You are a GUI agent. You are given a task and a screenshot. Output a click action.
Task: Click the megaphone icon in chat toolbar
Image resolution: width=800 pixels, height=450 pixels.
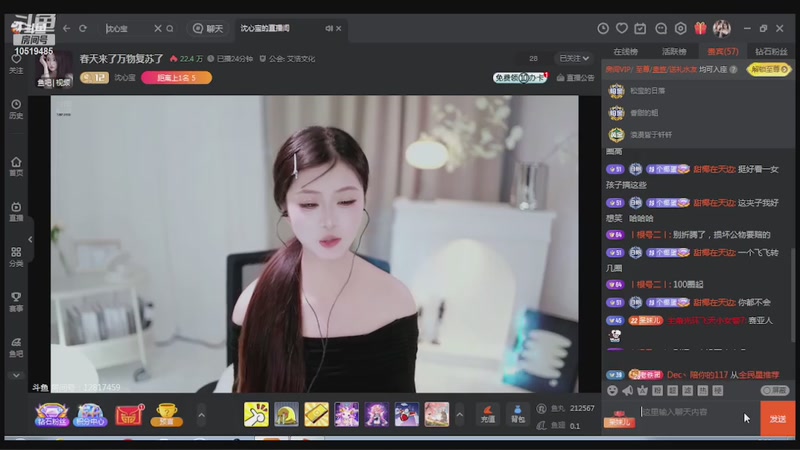point(628,390)
